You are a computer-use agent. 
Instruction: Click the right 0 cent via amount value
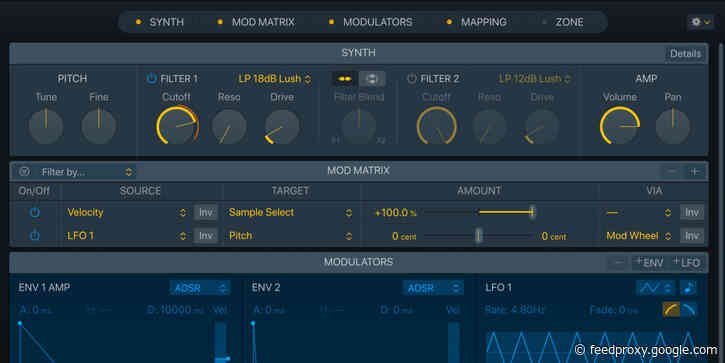(553, 236)
